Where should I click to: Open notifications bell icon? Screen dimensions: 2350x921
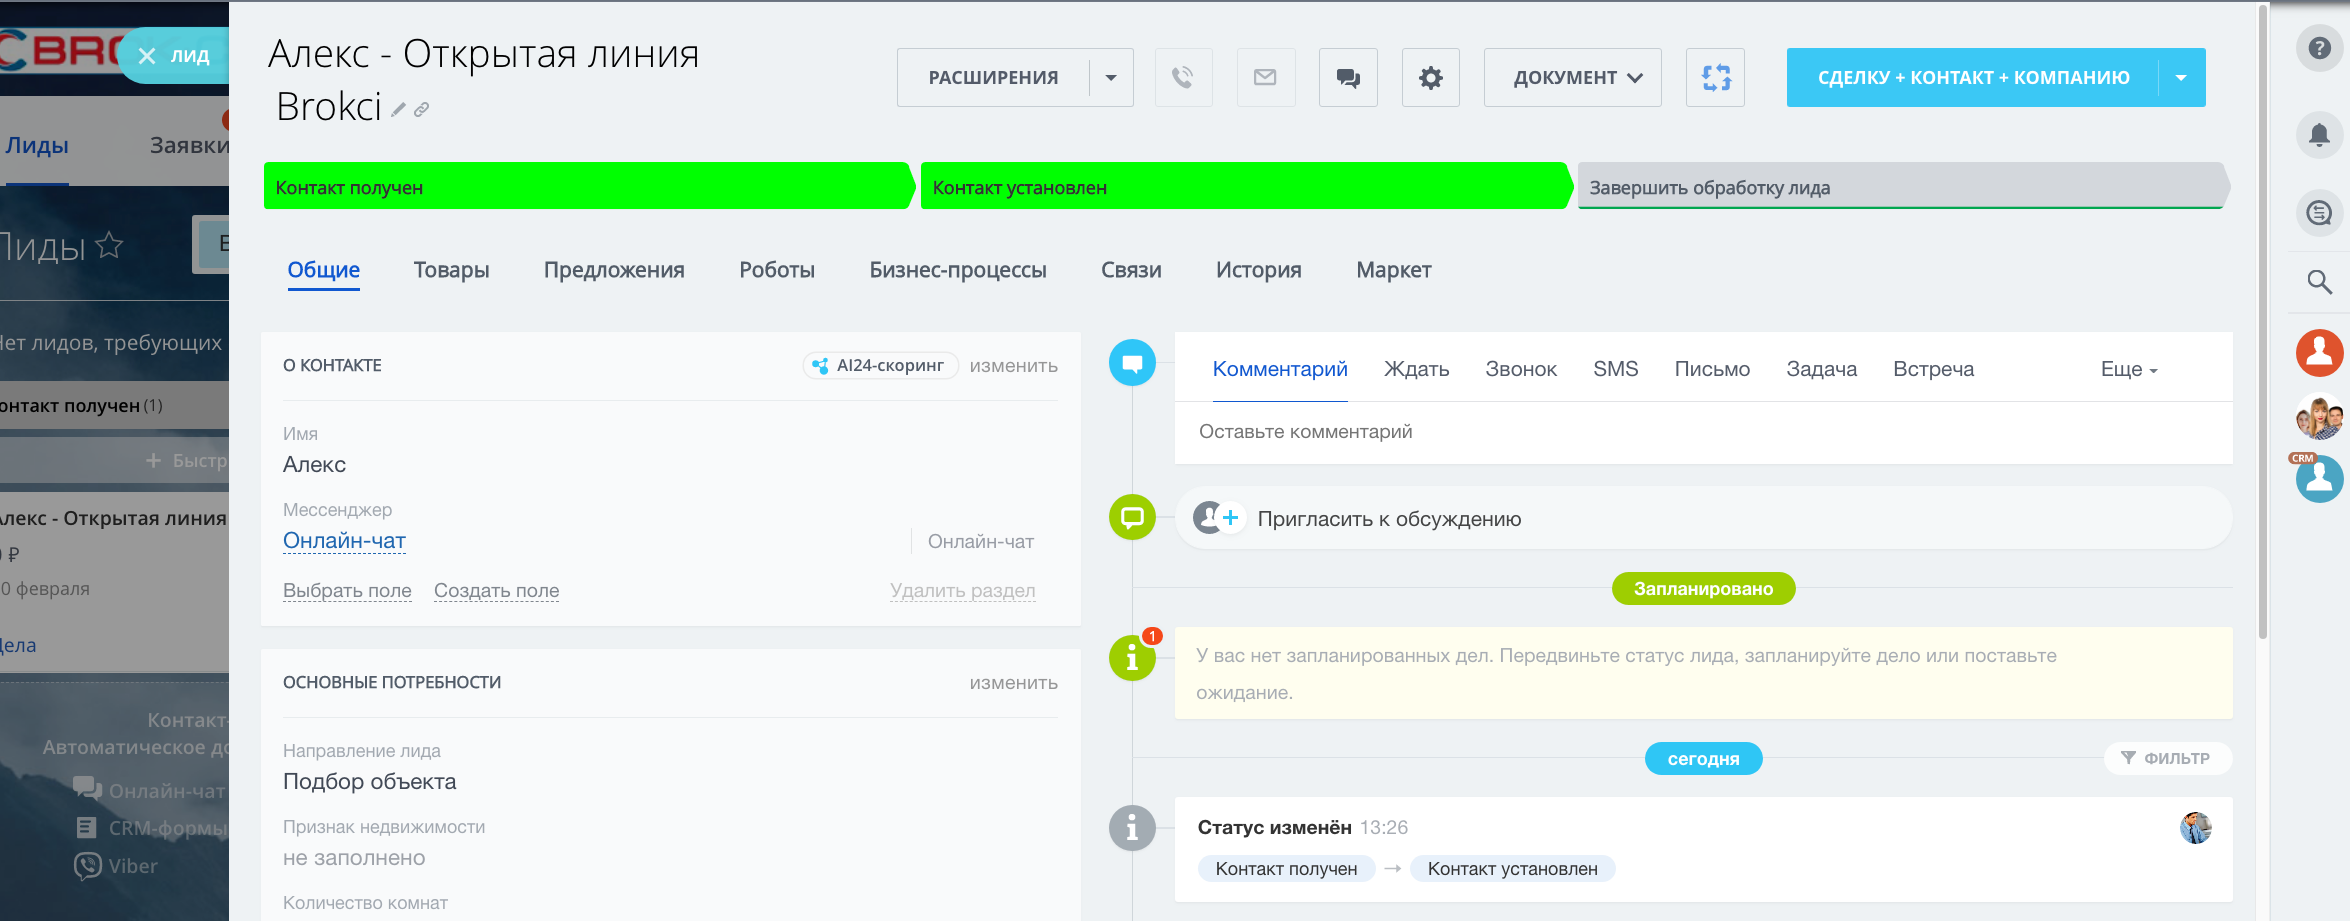pyautogui.click(x=2319, y=135)
